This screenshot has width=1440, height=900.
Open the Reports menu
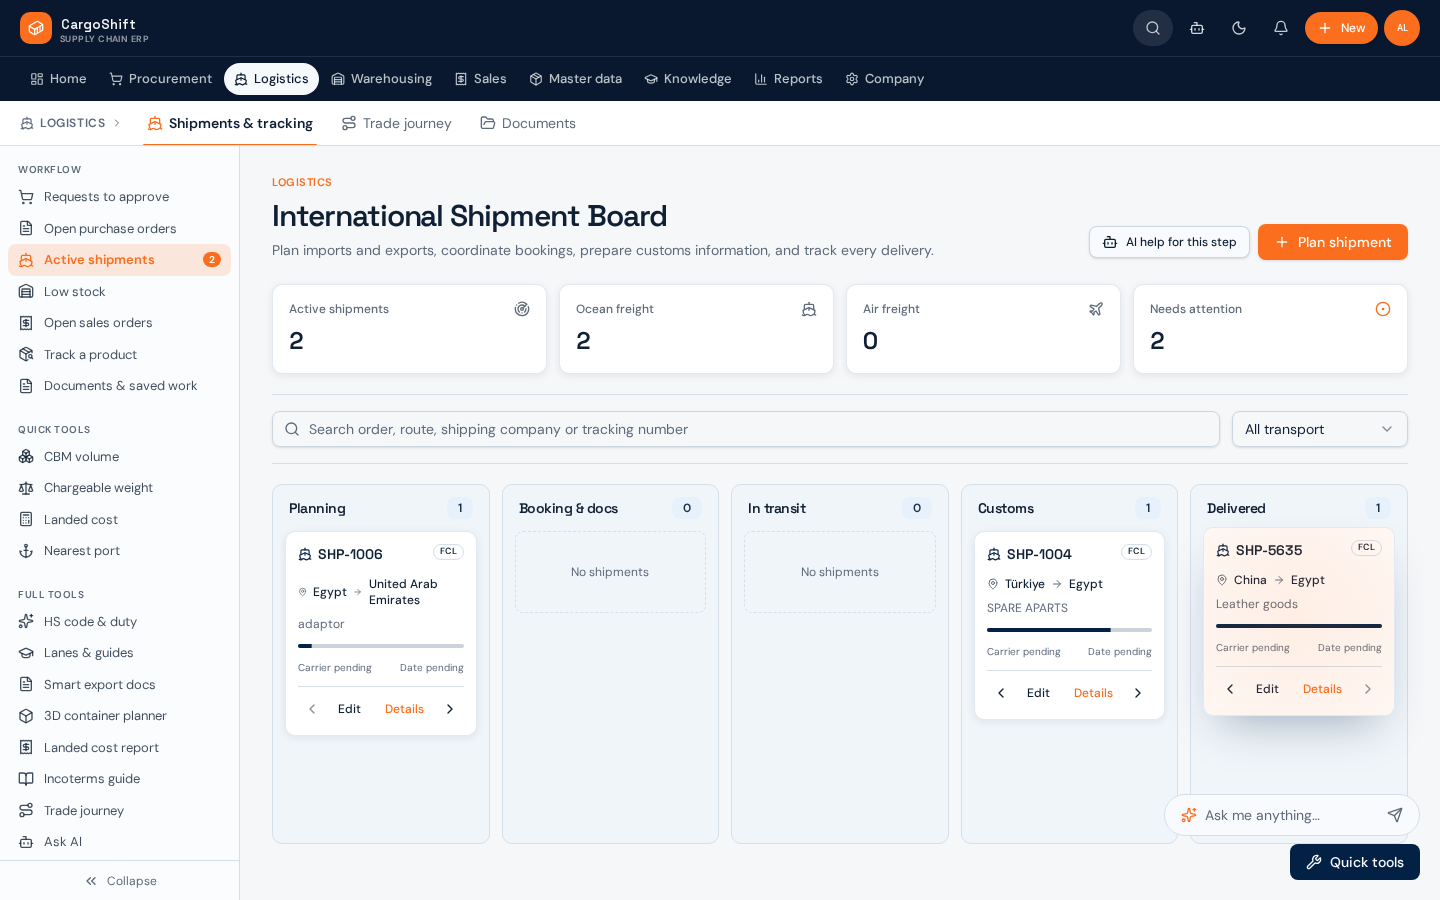click(788, 79)
